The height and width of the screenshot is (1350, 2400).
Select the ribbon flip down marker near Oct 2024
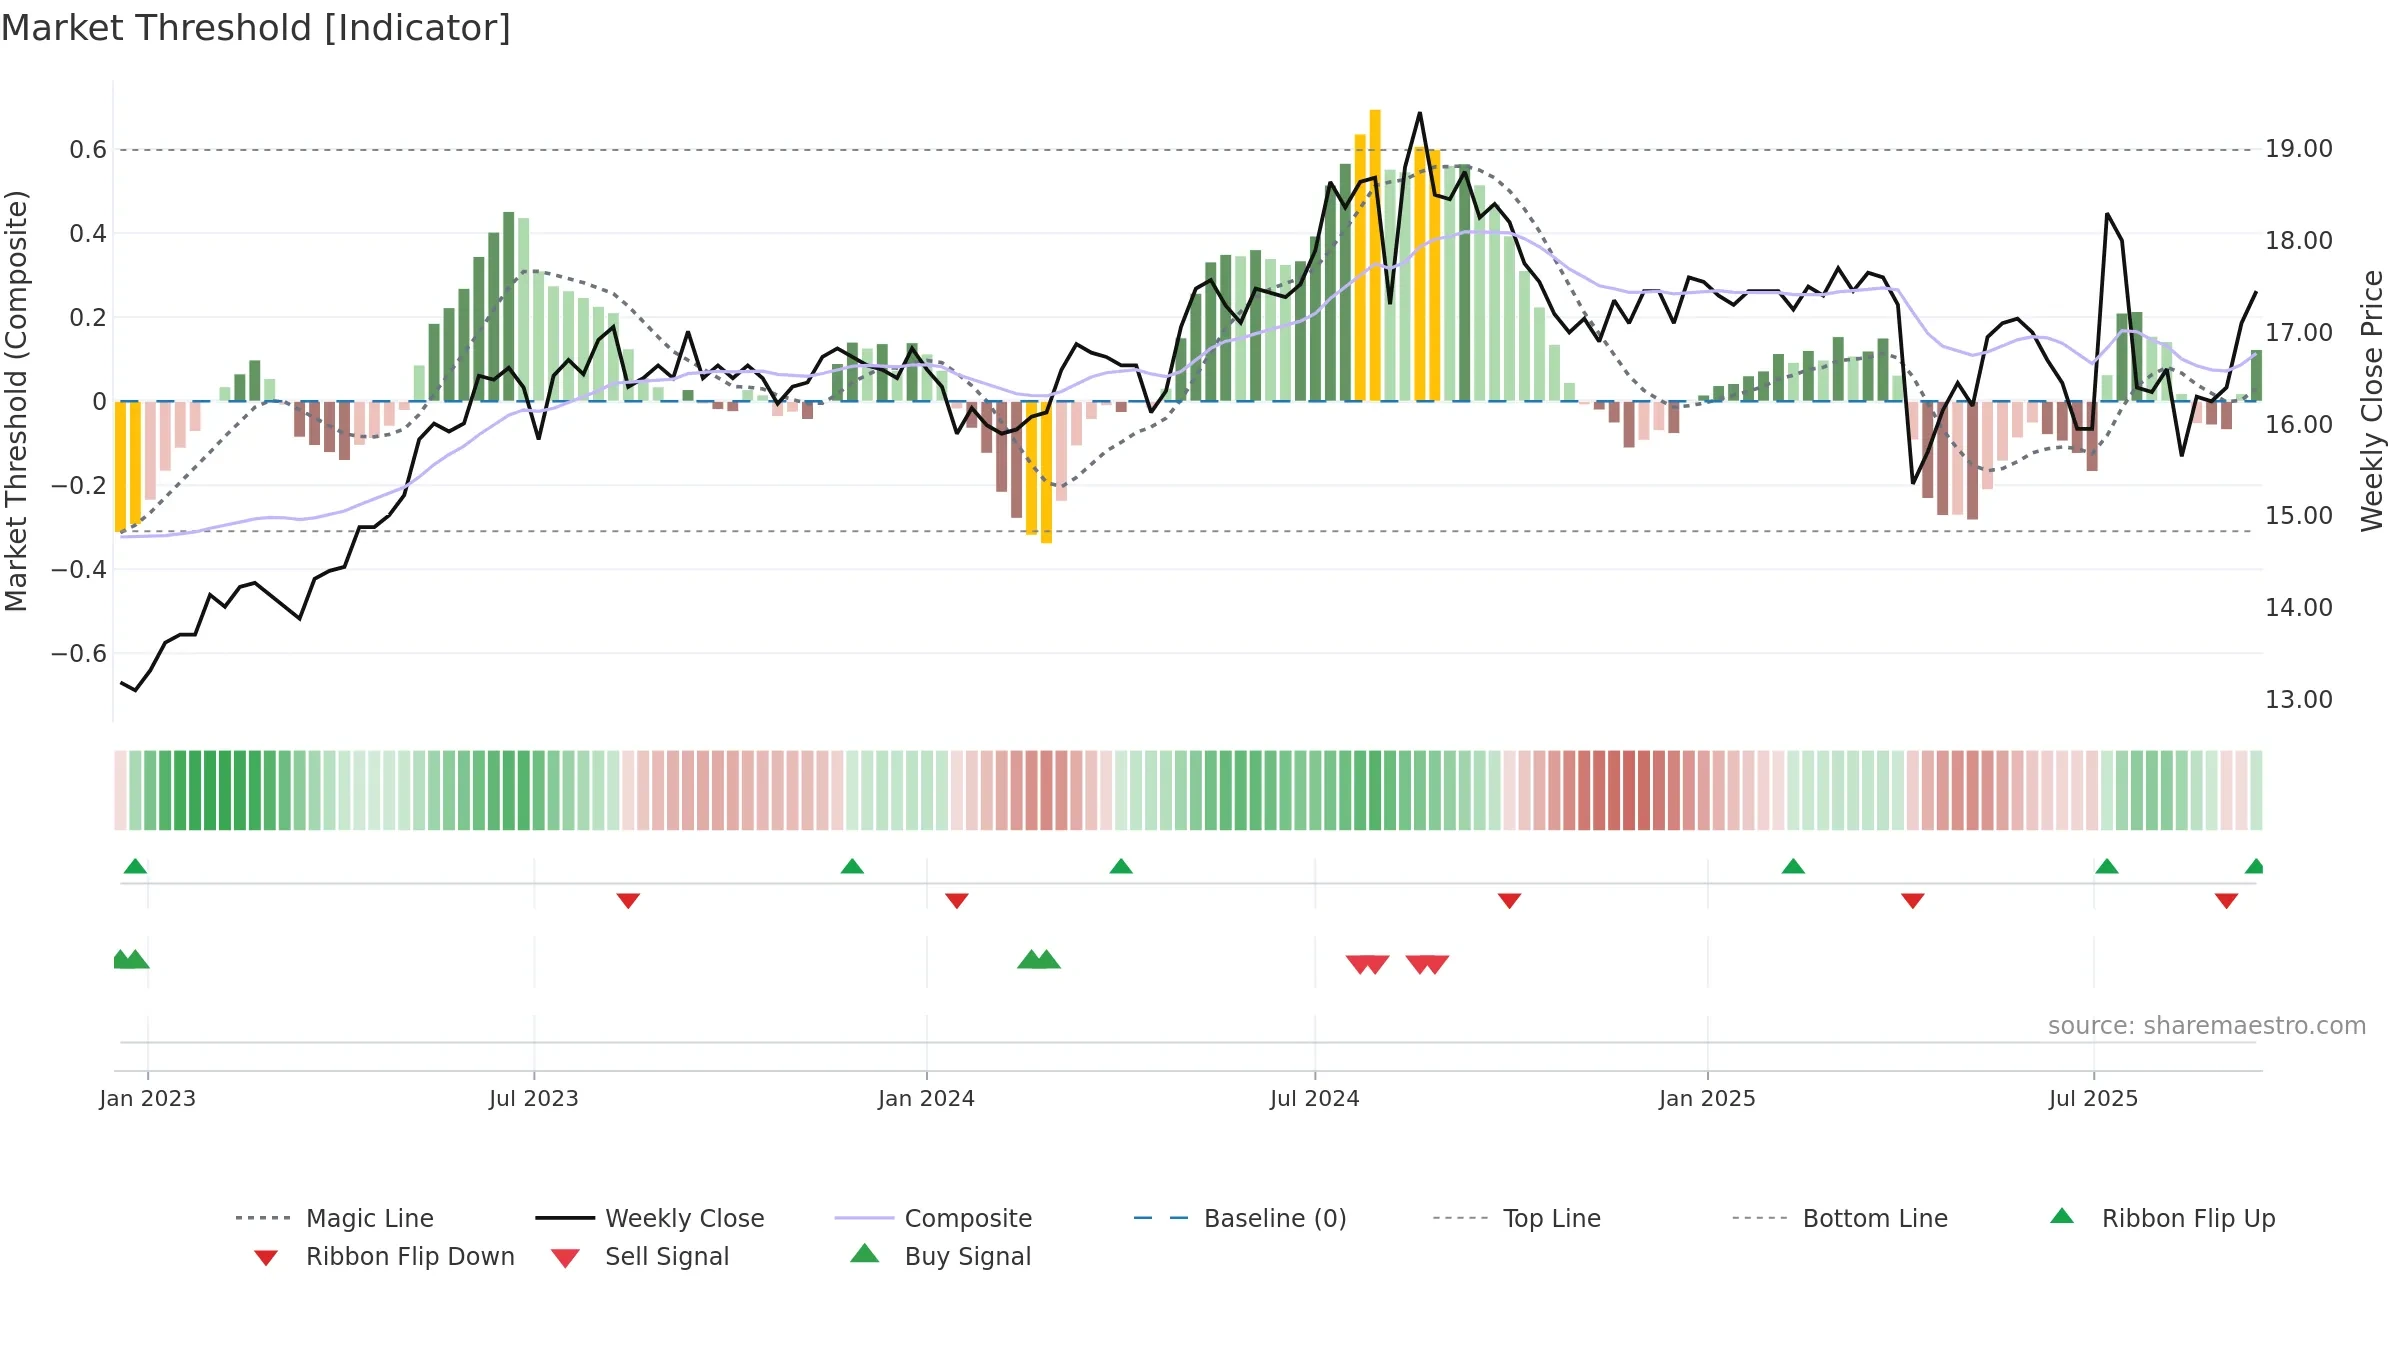coord(1510,901)
